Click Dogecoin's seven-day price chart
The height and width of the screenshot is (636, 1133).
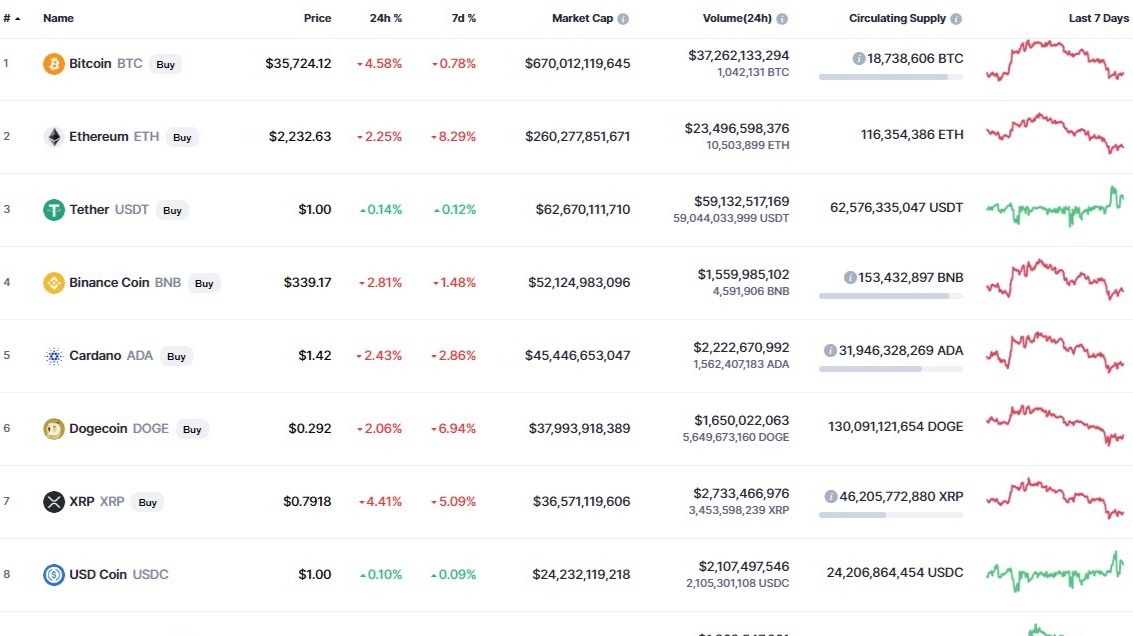coord(1055,428)
